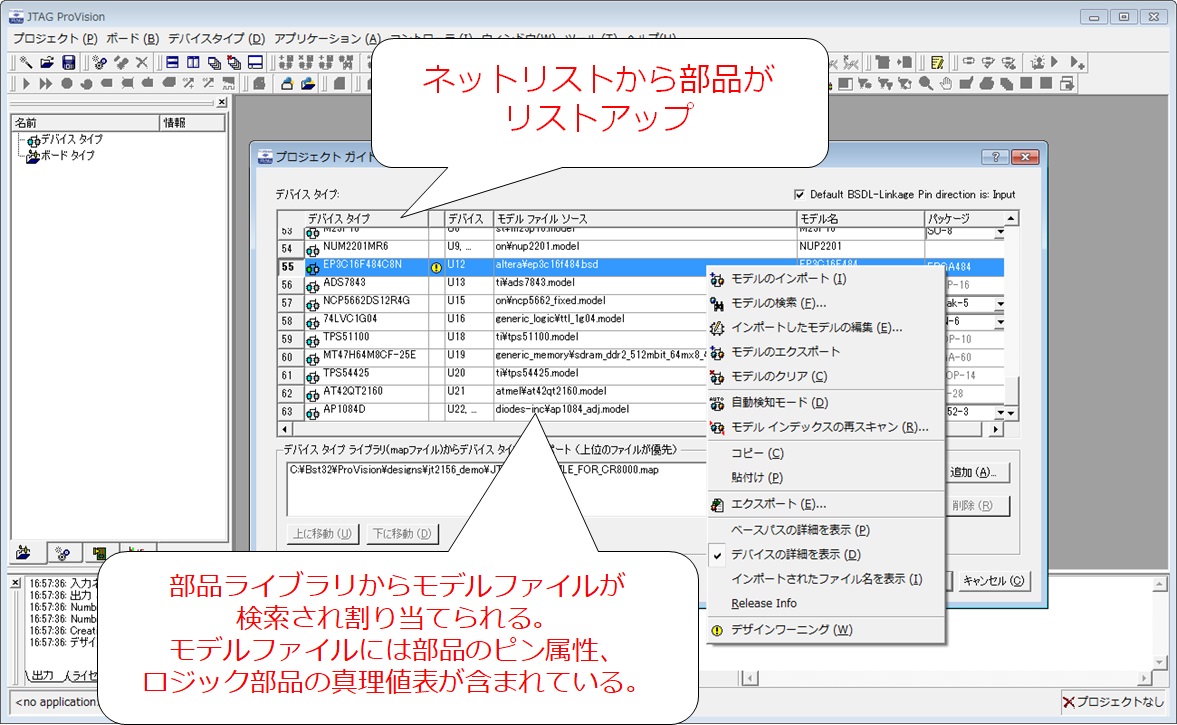This screenshot has height=725, width=1177.
Task: Choose Release Info from context menu
Action: click(826, 603)
